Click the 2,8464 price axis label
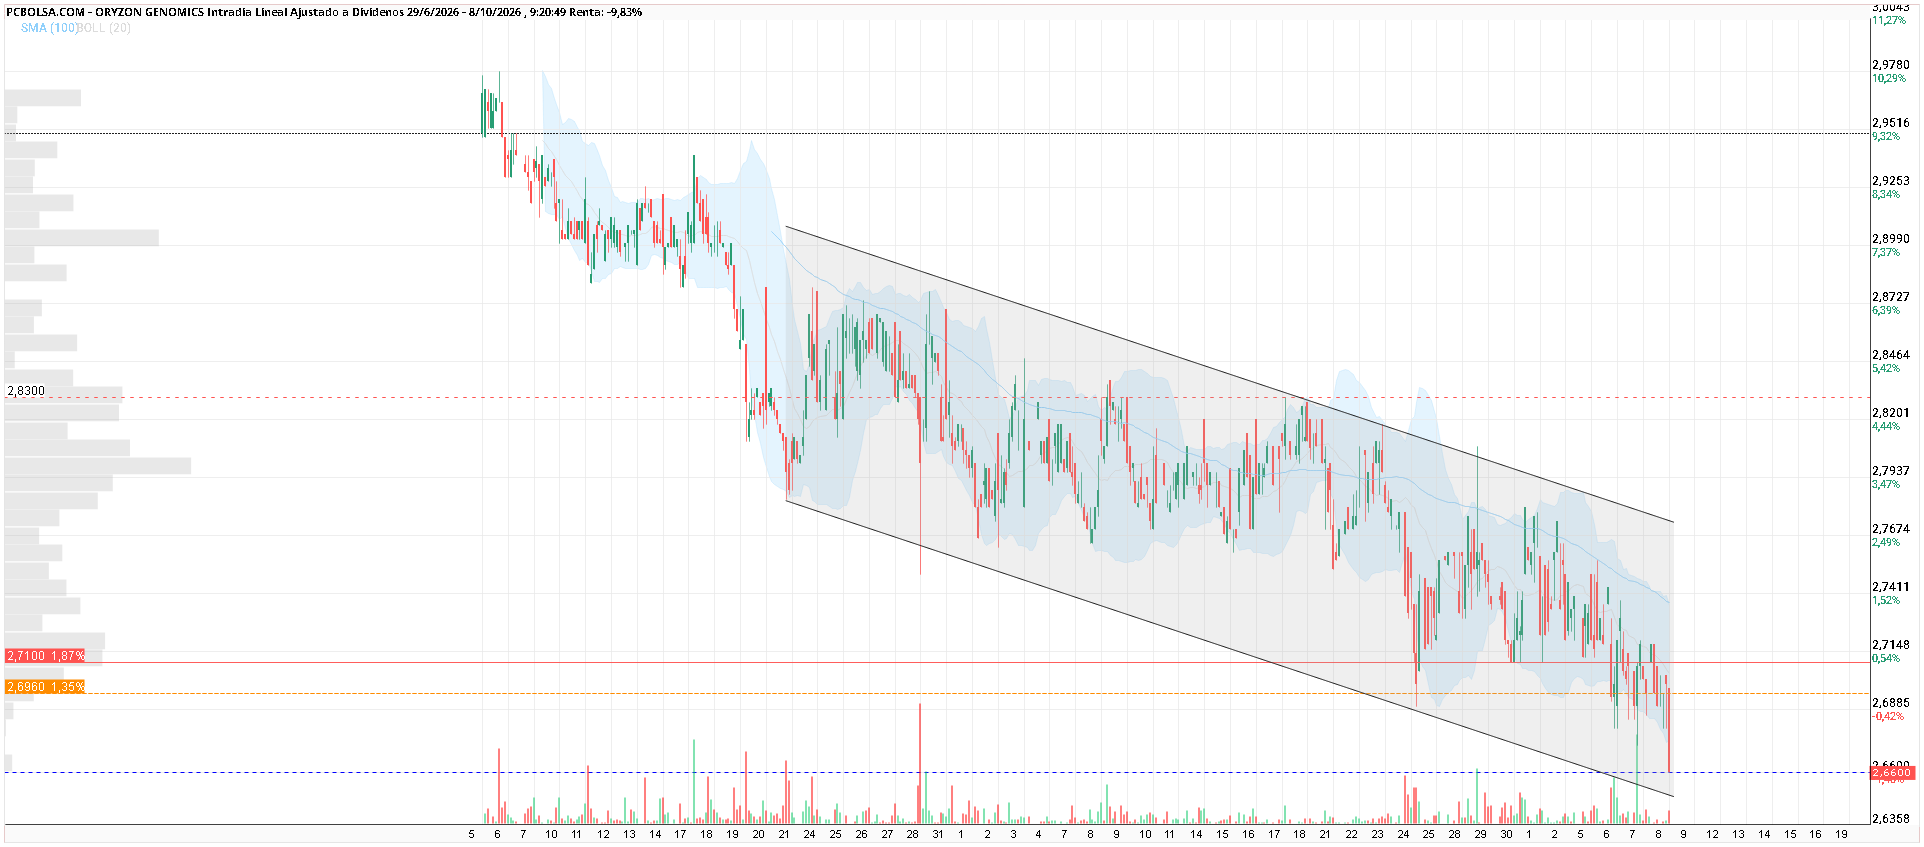This screenshot has height=847, width=1924. click(x=1890, y=355)
